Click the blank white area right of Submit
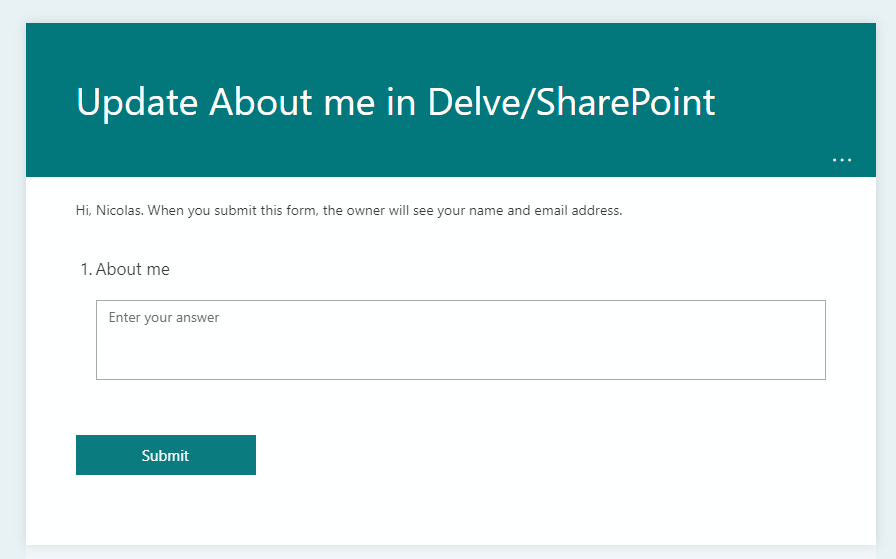The image size is (896, 559). click(550, 455)
